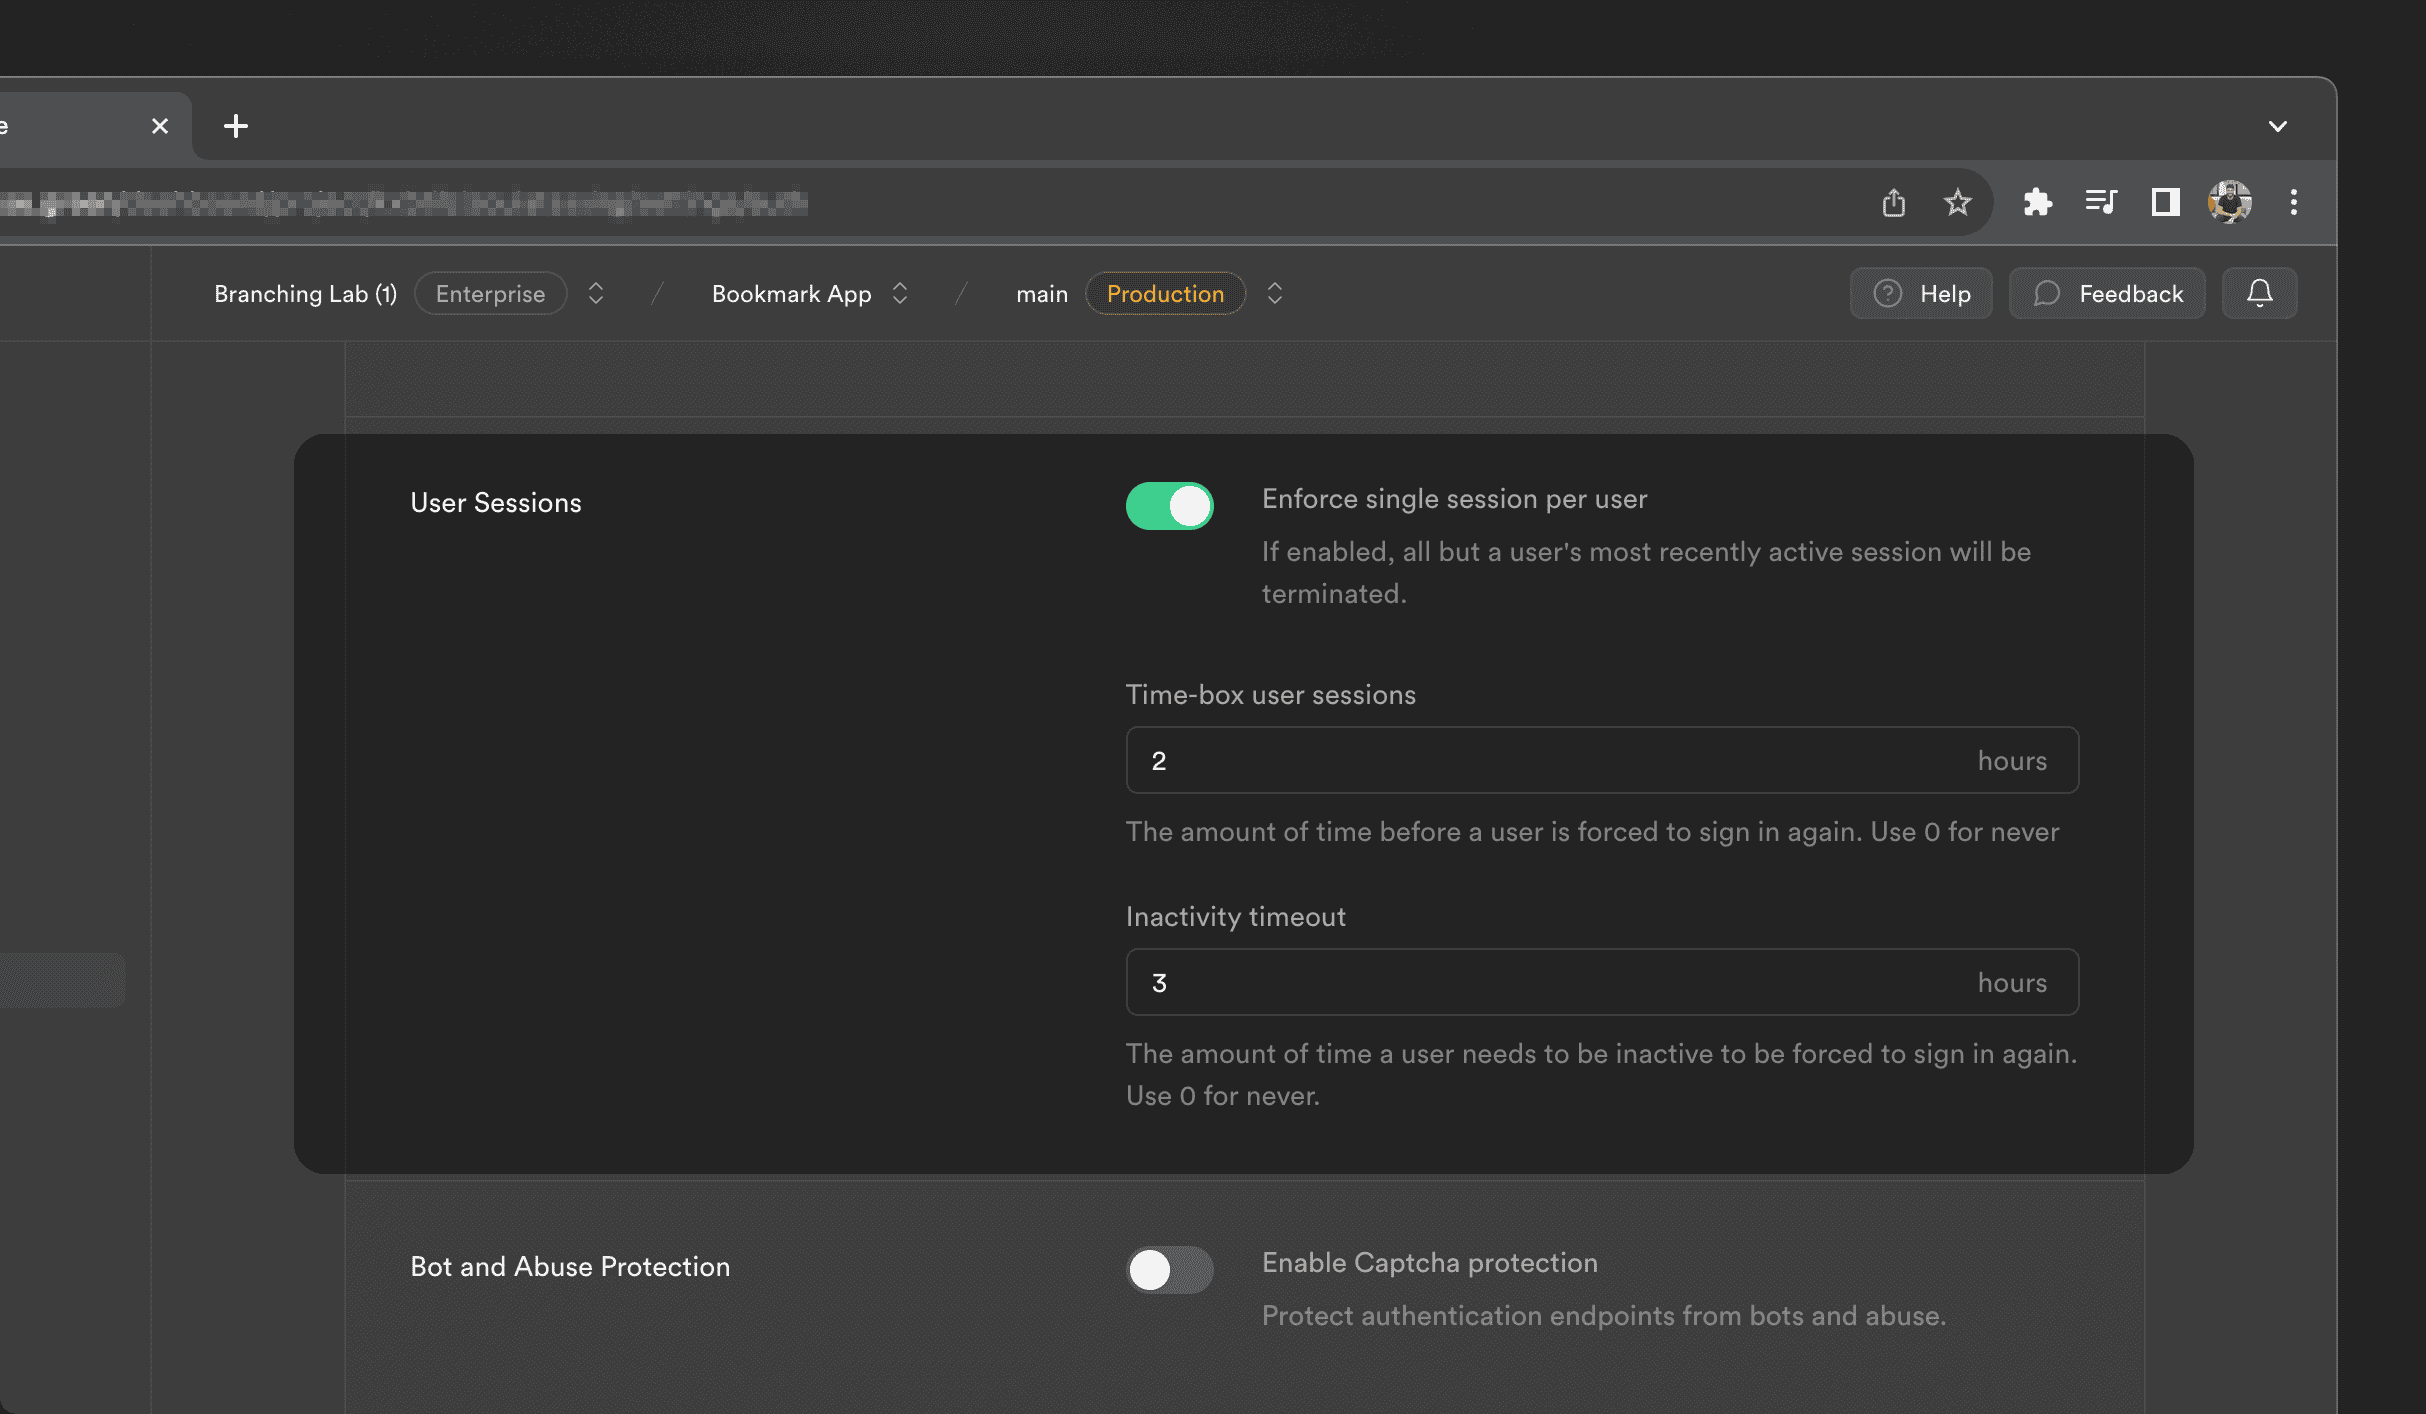Image resolution: width=2426 pixels, height=1414 pixels.
Task: Bookmark this page with the star
Action: pyautogui.click(x=1958, y=203)
